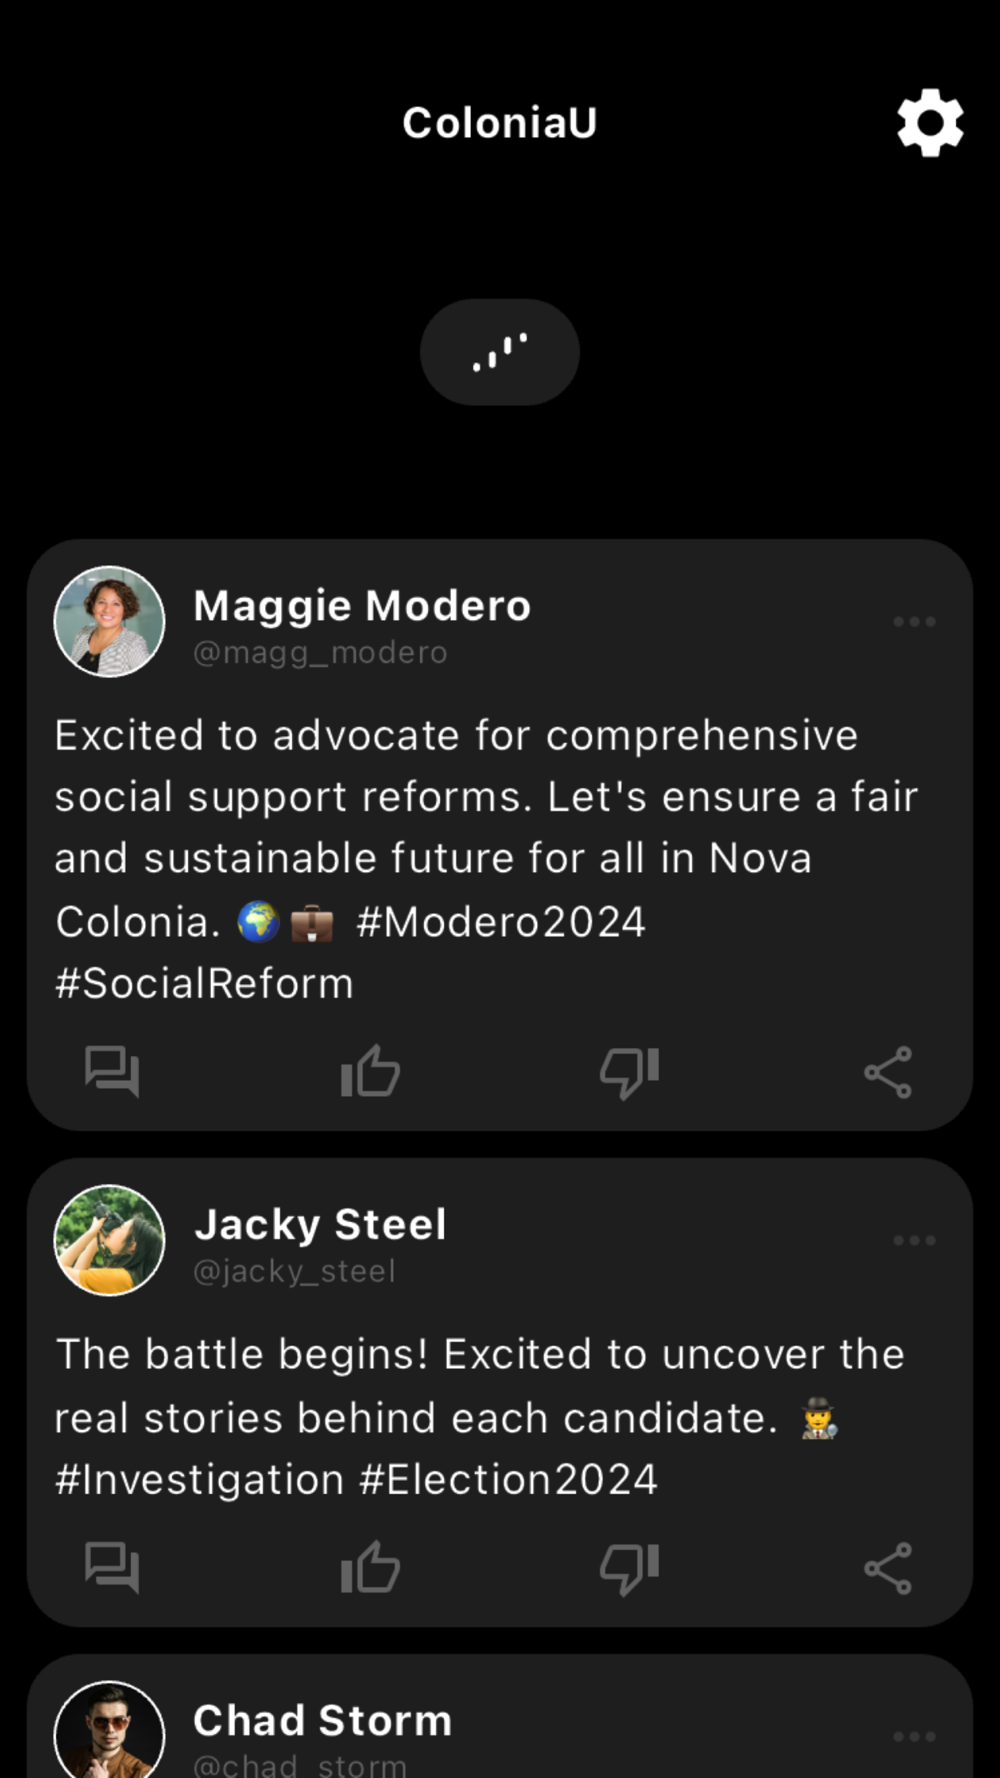Open comments on Maggie Modero's post
Screen dimensions: 1000x1778
pyautogui.click(x=112, y=1072)
